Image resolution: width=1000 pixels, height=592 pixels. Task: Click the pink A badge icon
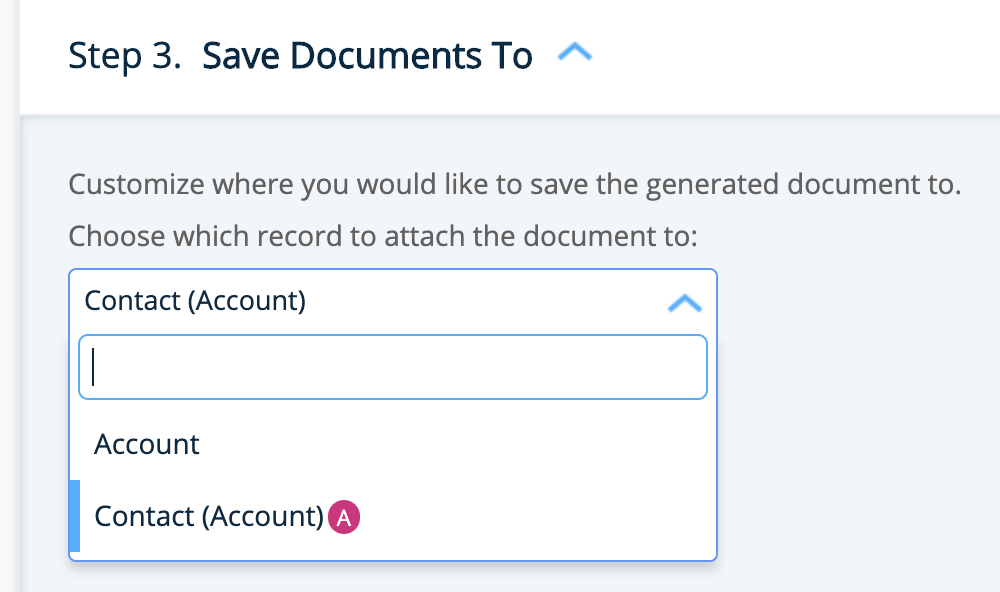(344, 516)
